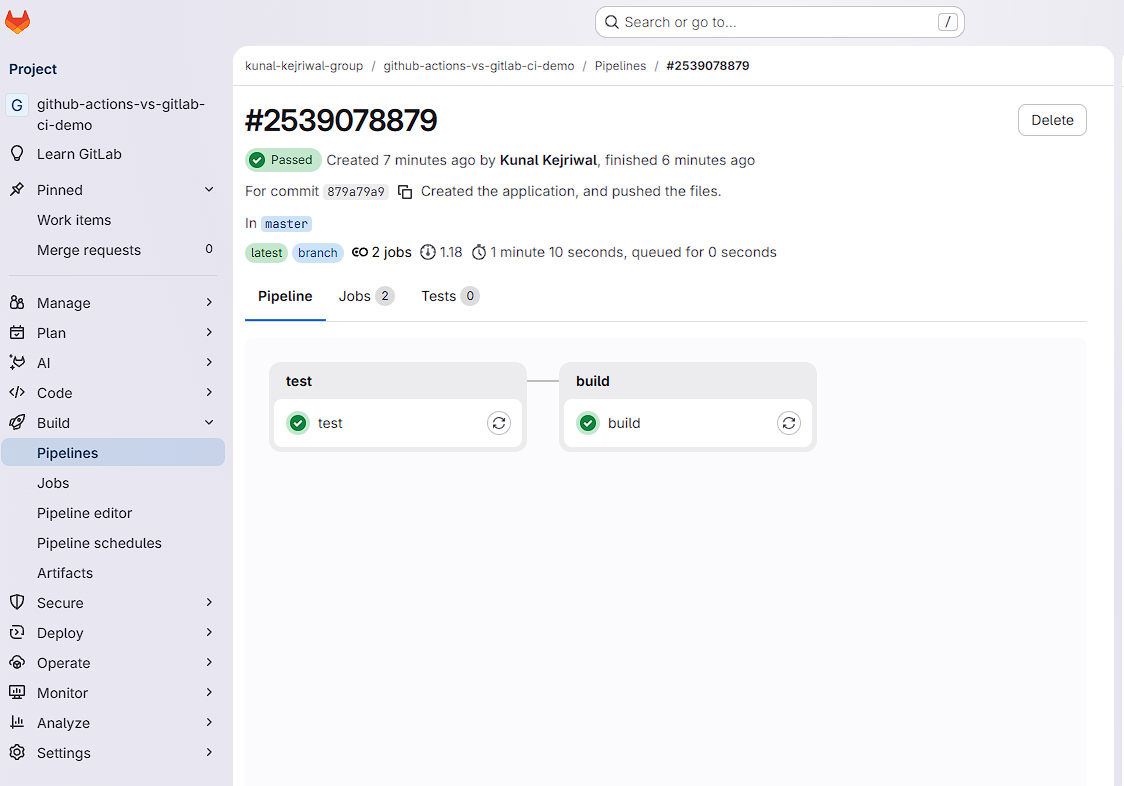Click the Build rocket icon

(17, 422)
